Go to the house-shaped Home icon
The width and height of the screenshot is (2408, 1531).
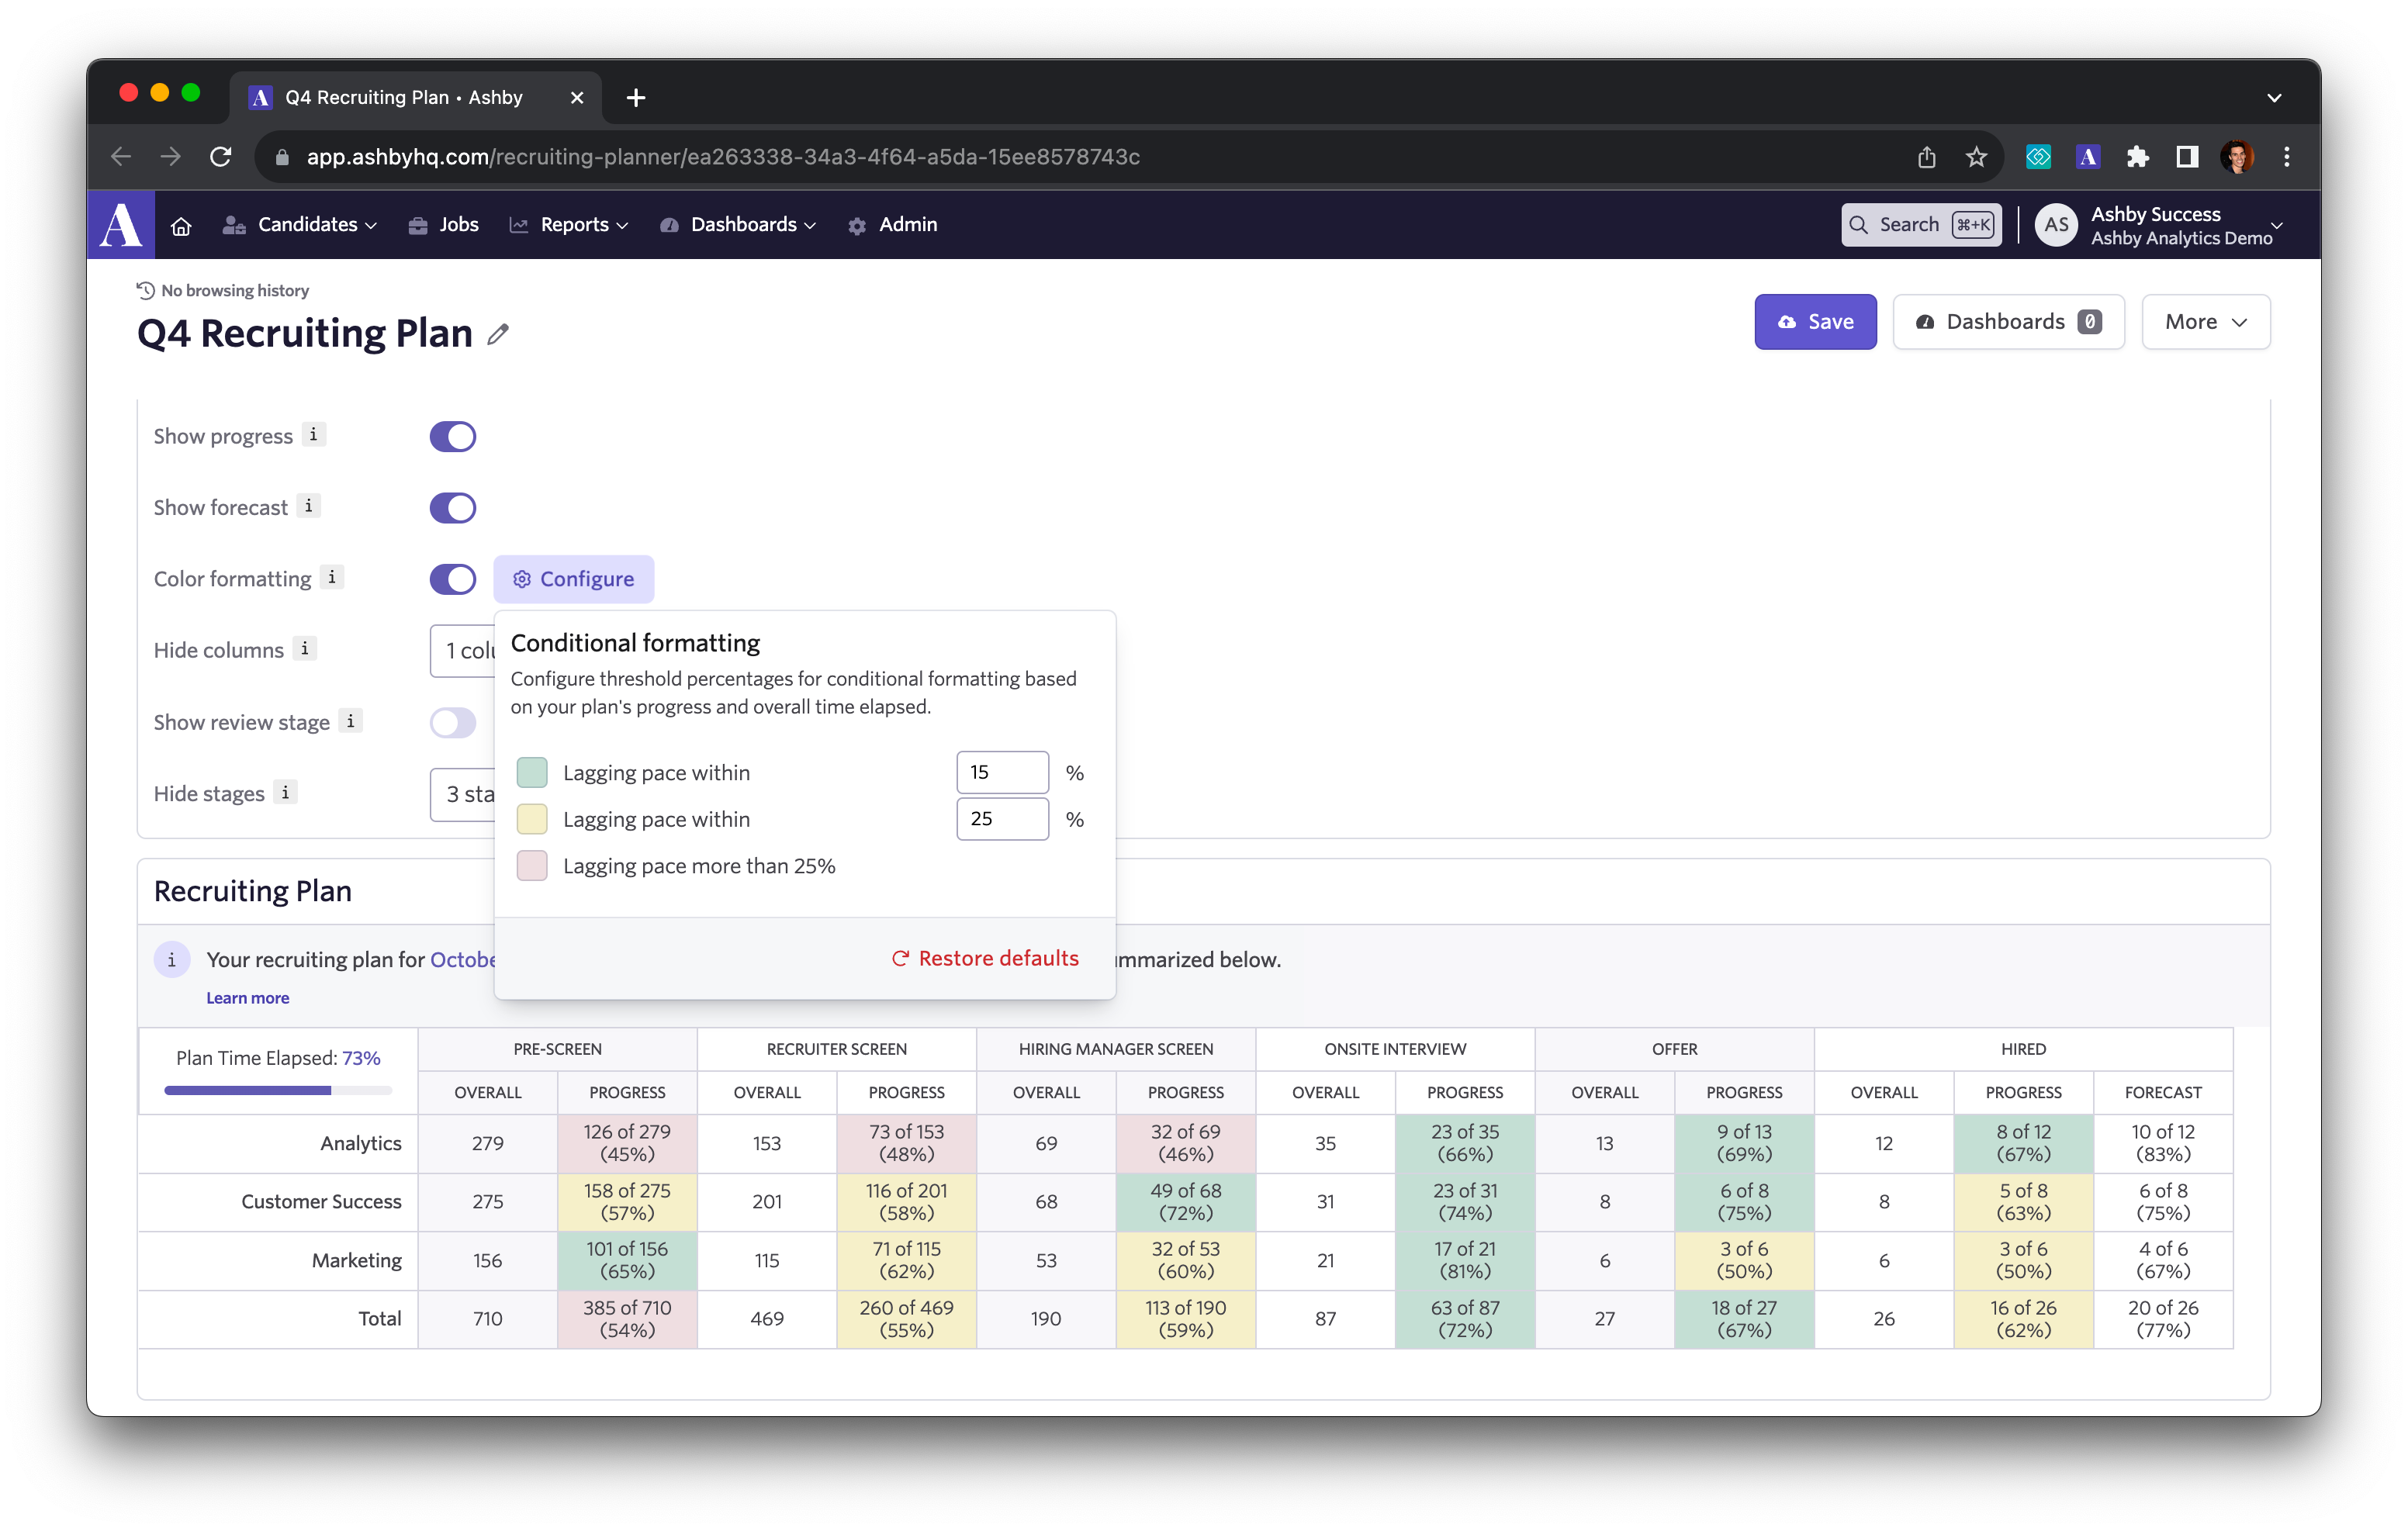[181, 226]
